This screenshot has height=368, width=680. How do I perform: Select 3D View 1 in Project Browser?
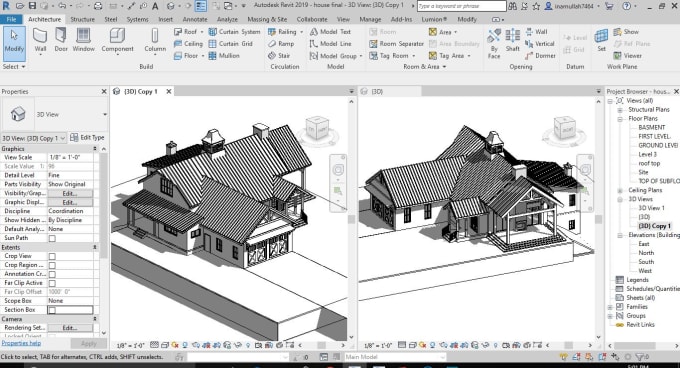coord(651,208)
